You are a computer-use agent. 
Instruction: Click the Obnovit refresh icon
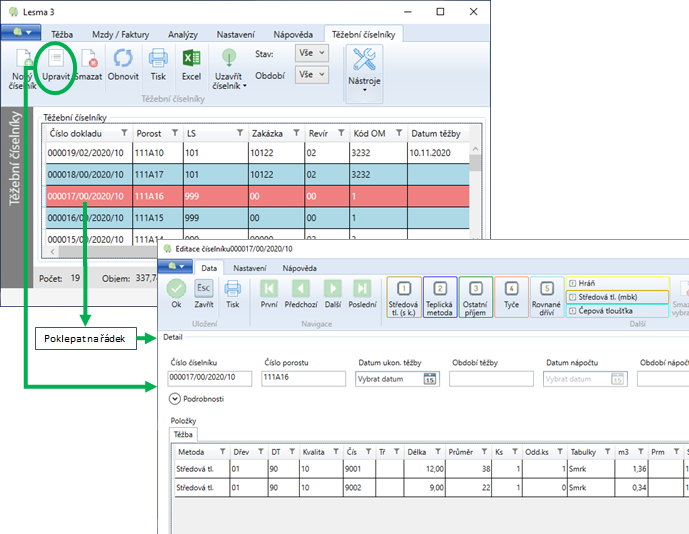123,59
